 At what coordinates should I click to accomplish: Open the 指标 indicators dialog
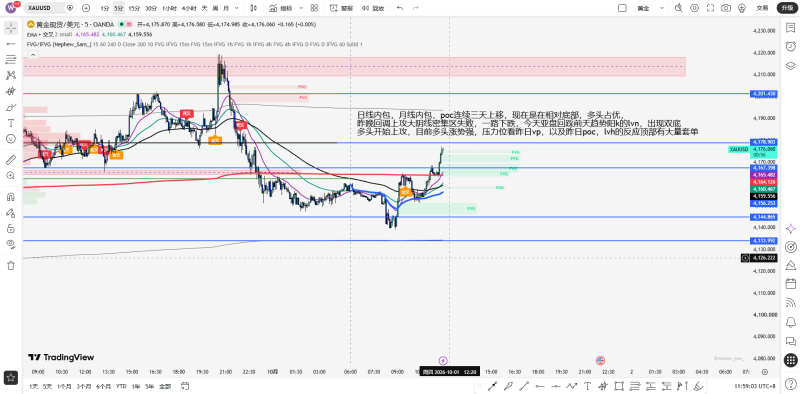coord(280,8)
